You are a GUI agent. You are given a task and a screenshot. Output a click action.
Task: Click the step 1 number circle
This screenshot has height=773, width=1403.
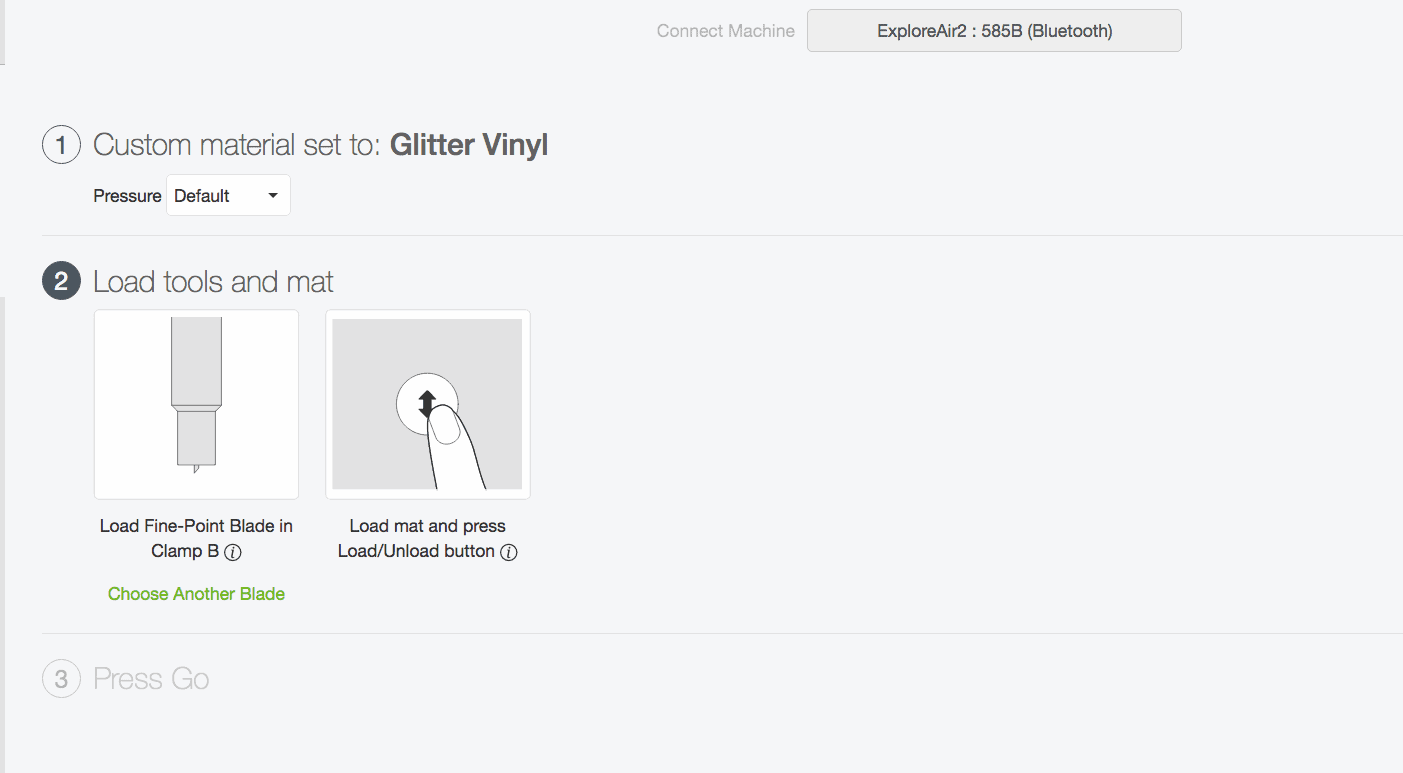click(61, 146)
